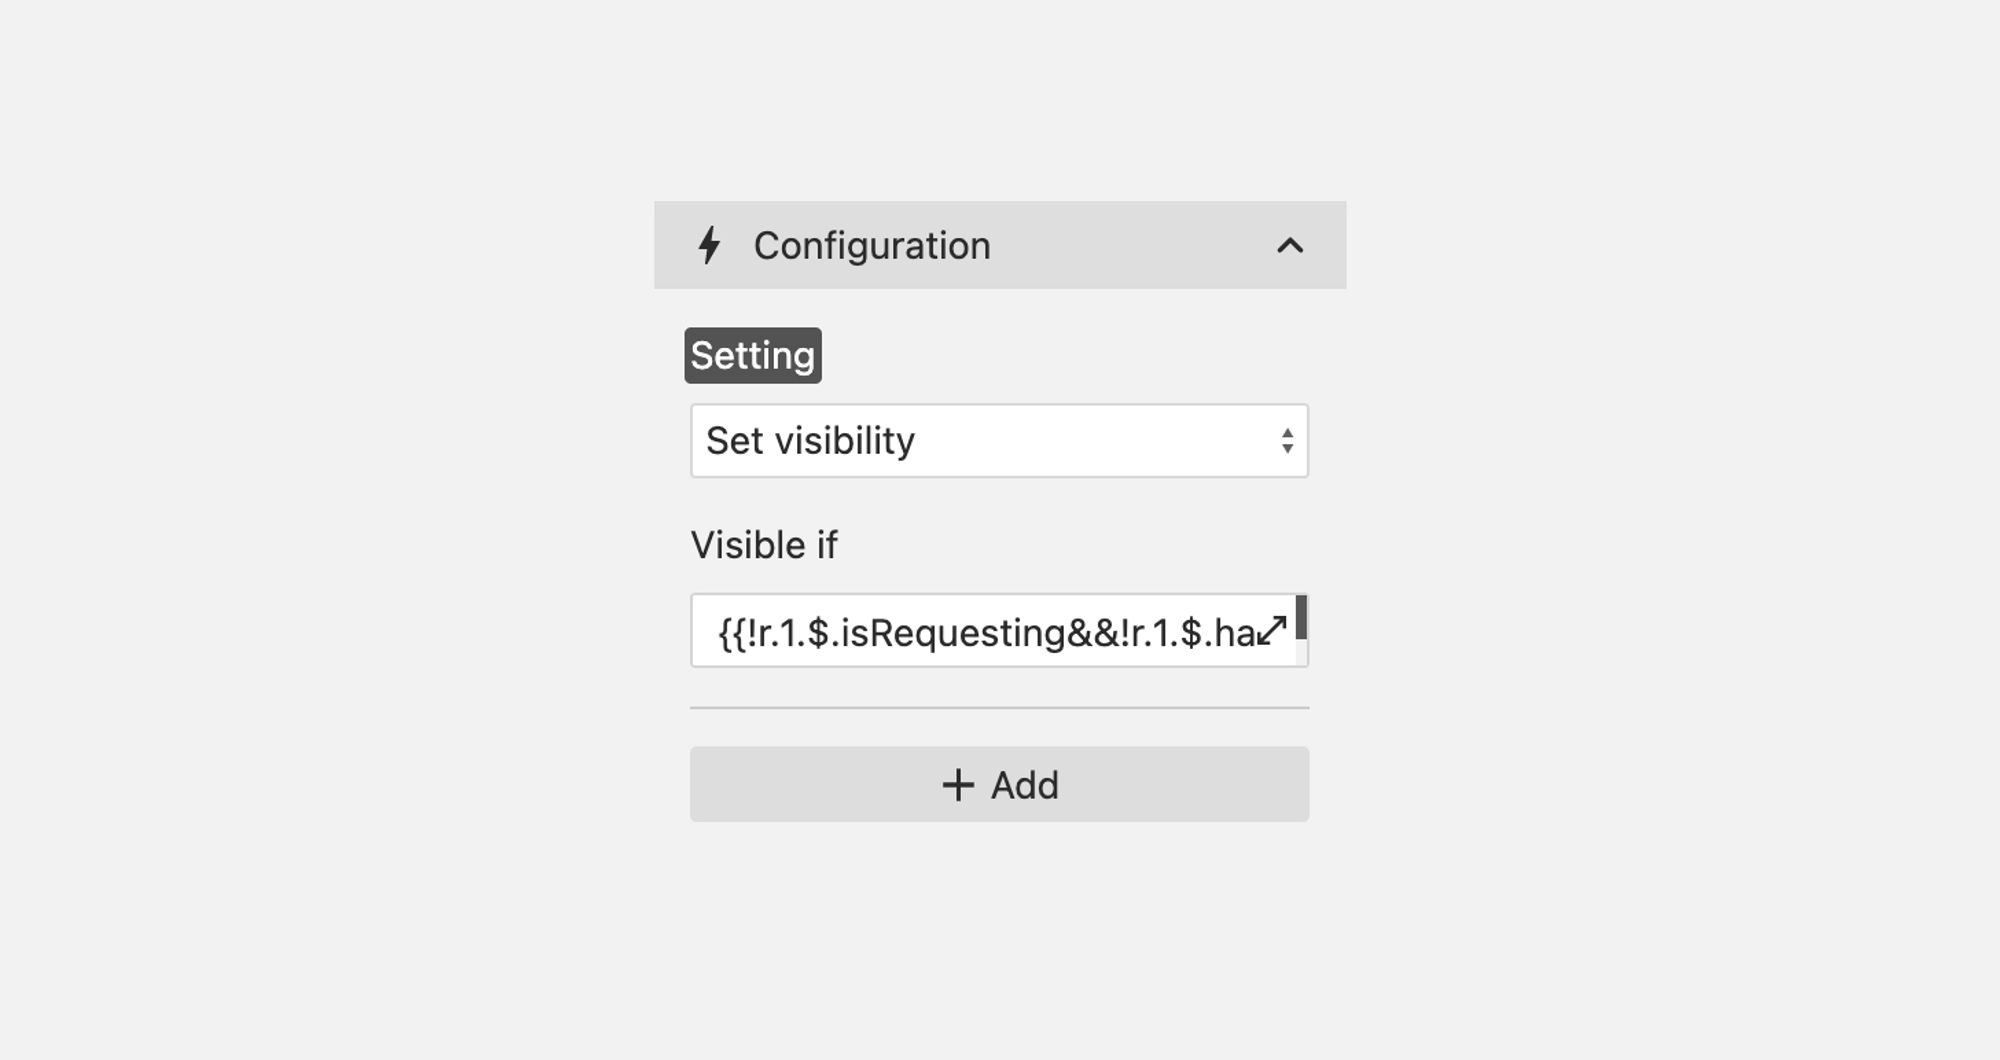Click the opening curly braces in expression
Viewport: 2000px width, 1060px height.
[x=731, y=633]
